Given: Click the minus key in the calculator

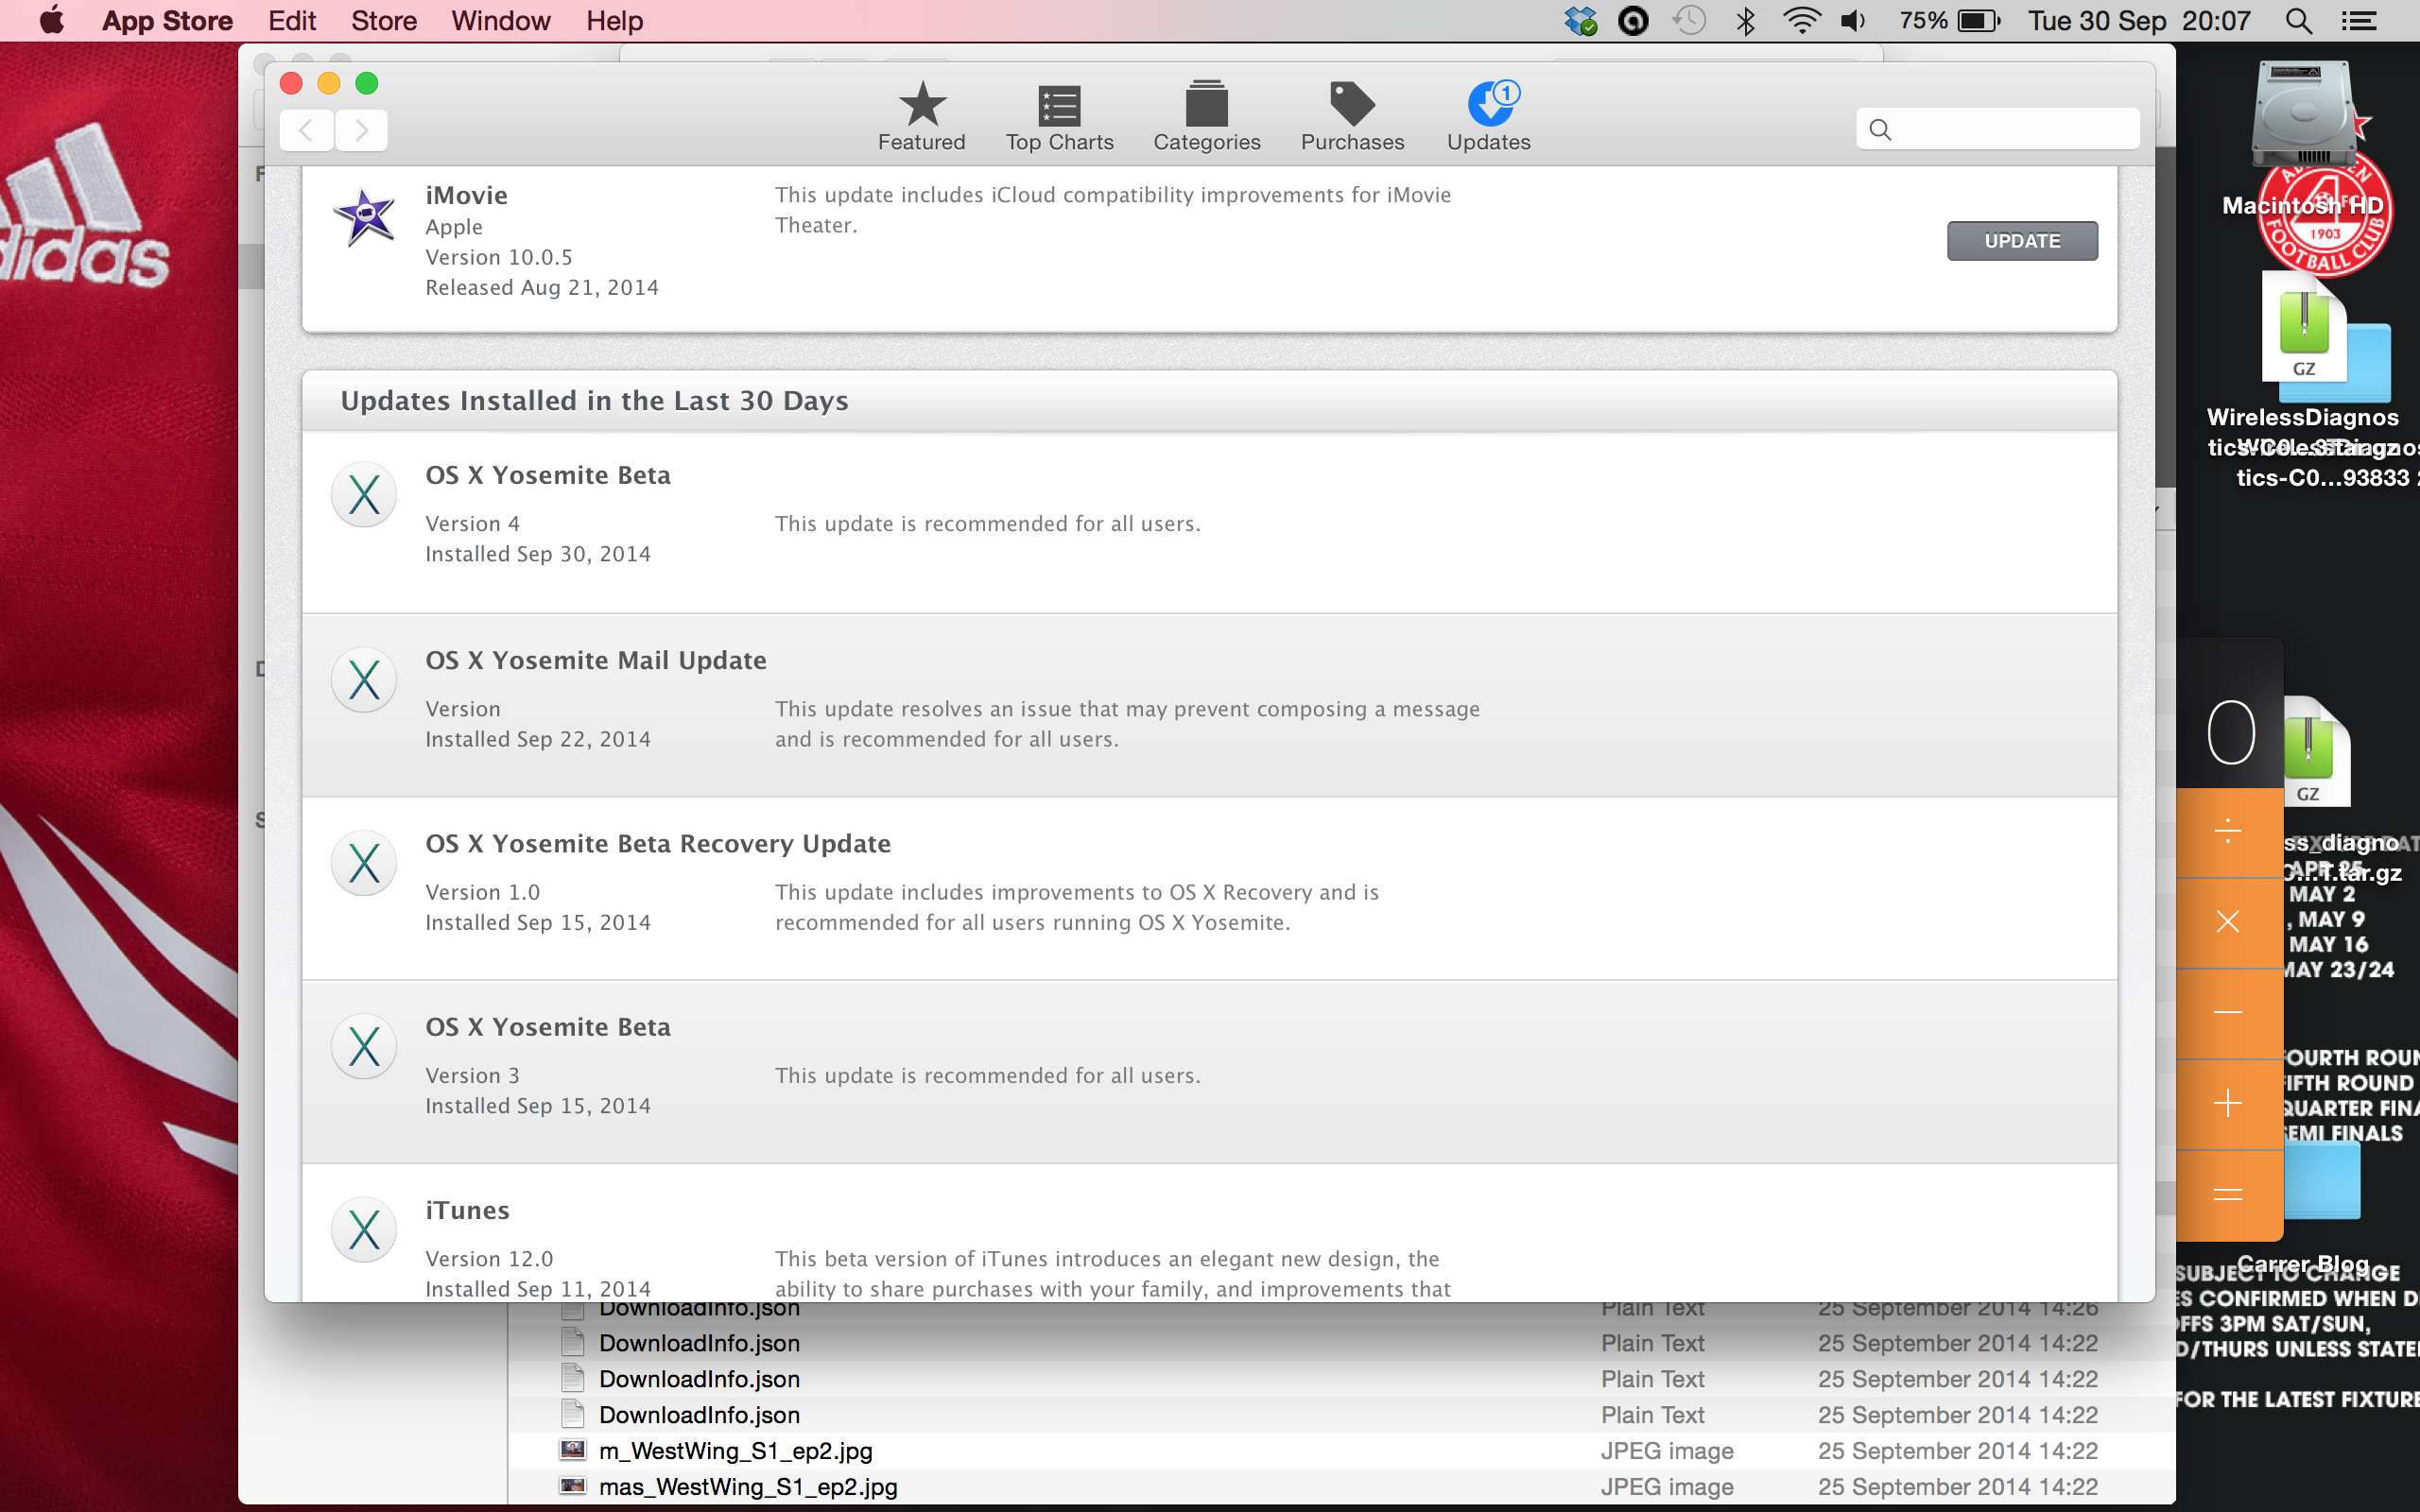Looking at the screenshot, I should click(2228, 1013).
